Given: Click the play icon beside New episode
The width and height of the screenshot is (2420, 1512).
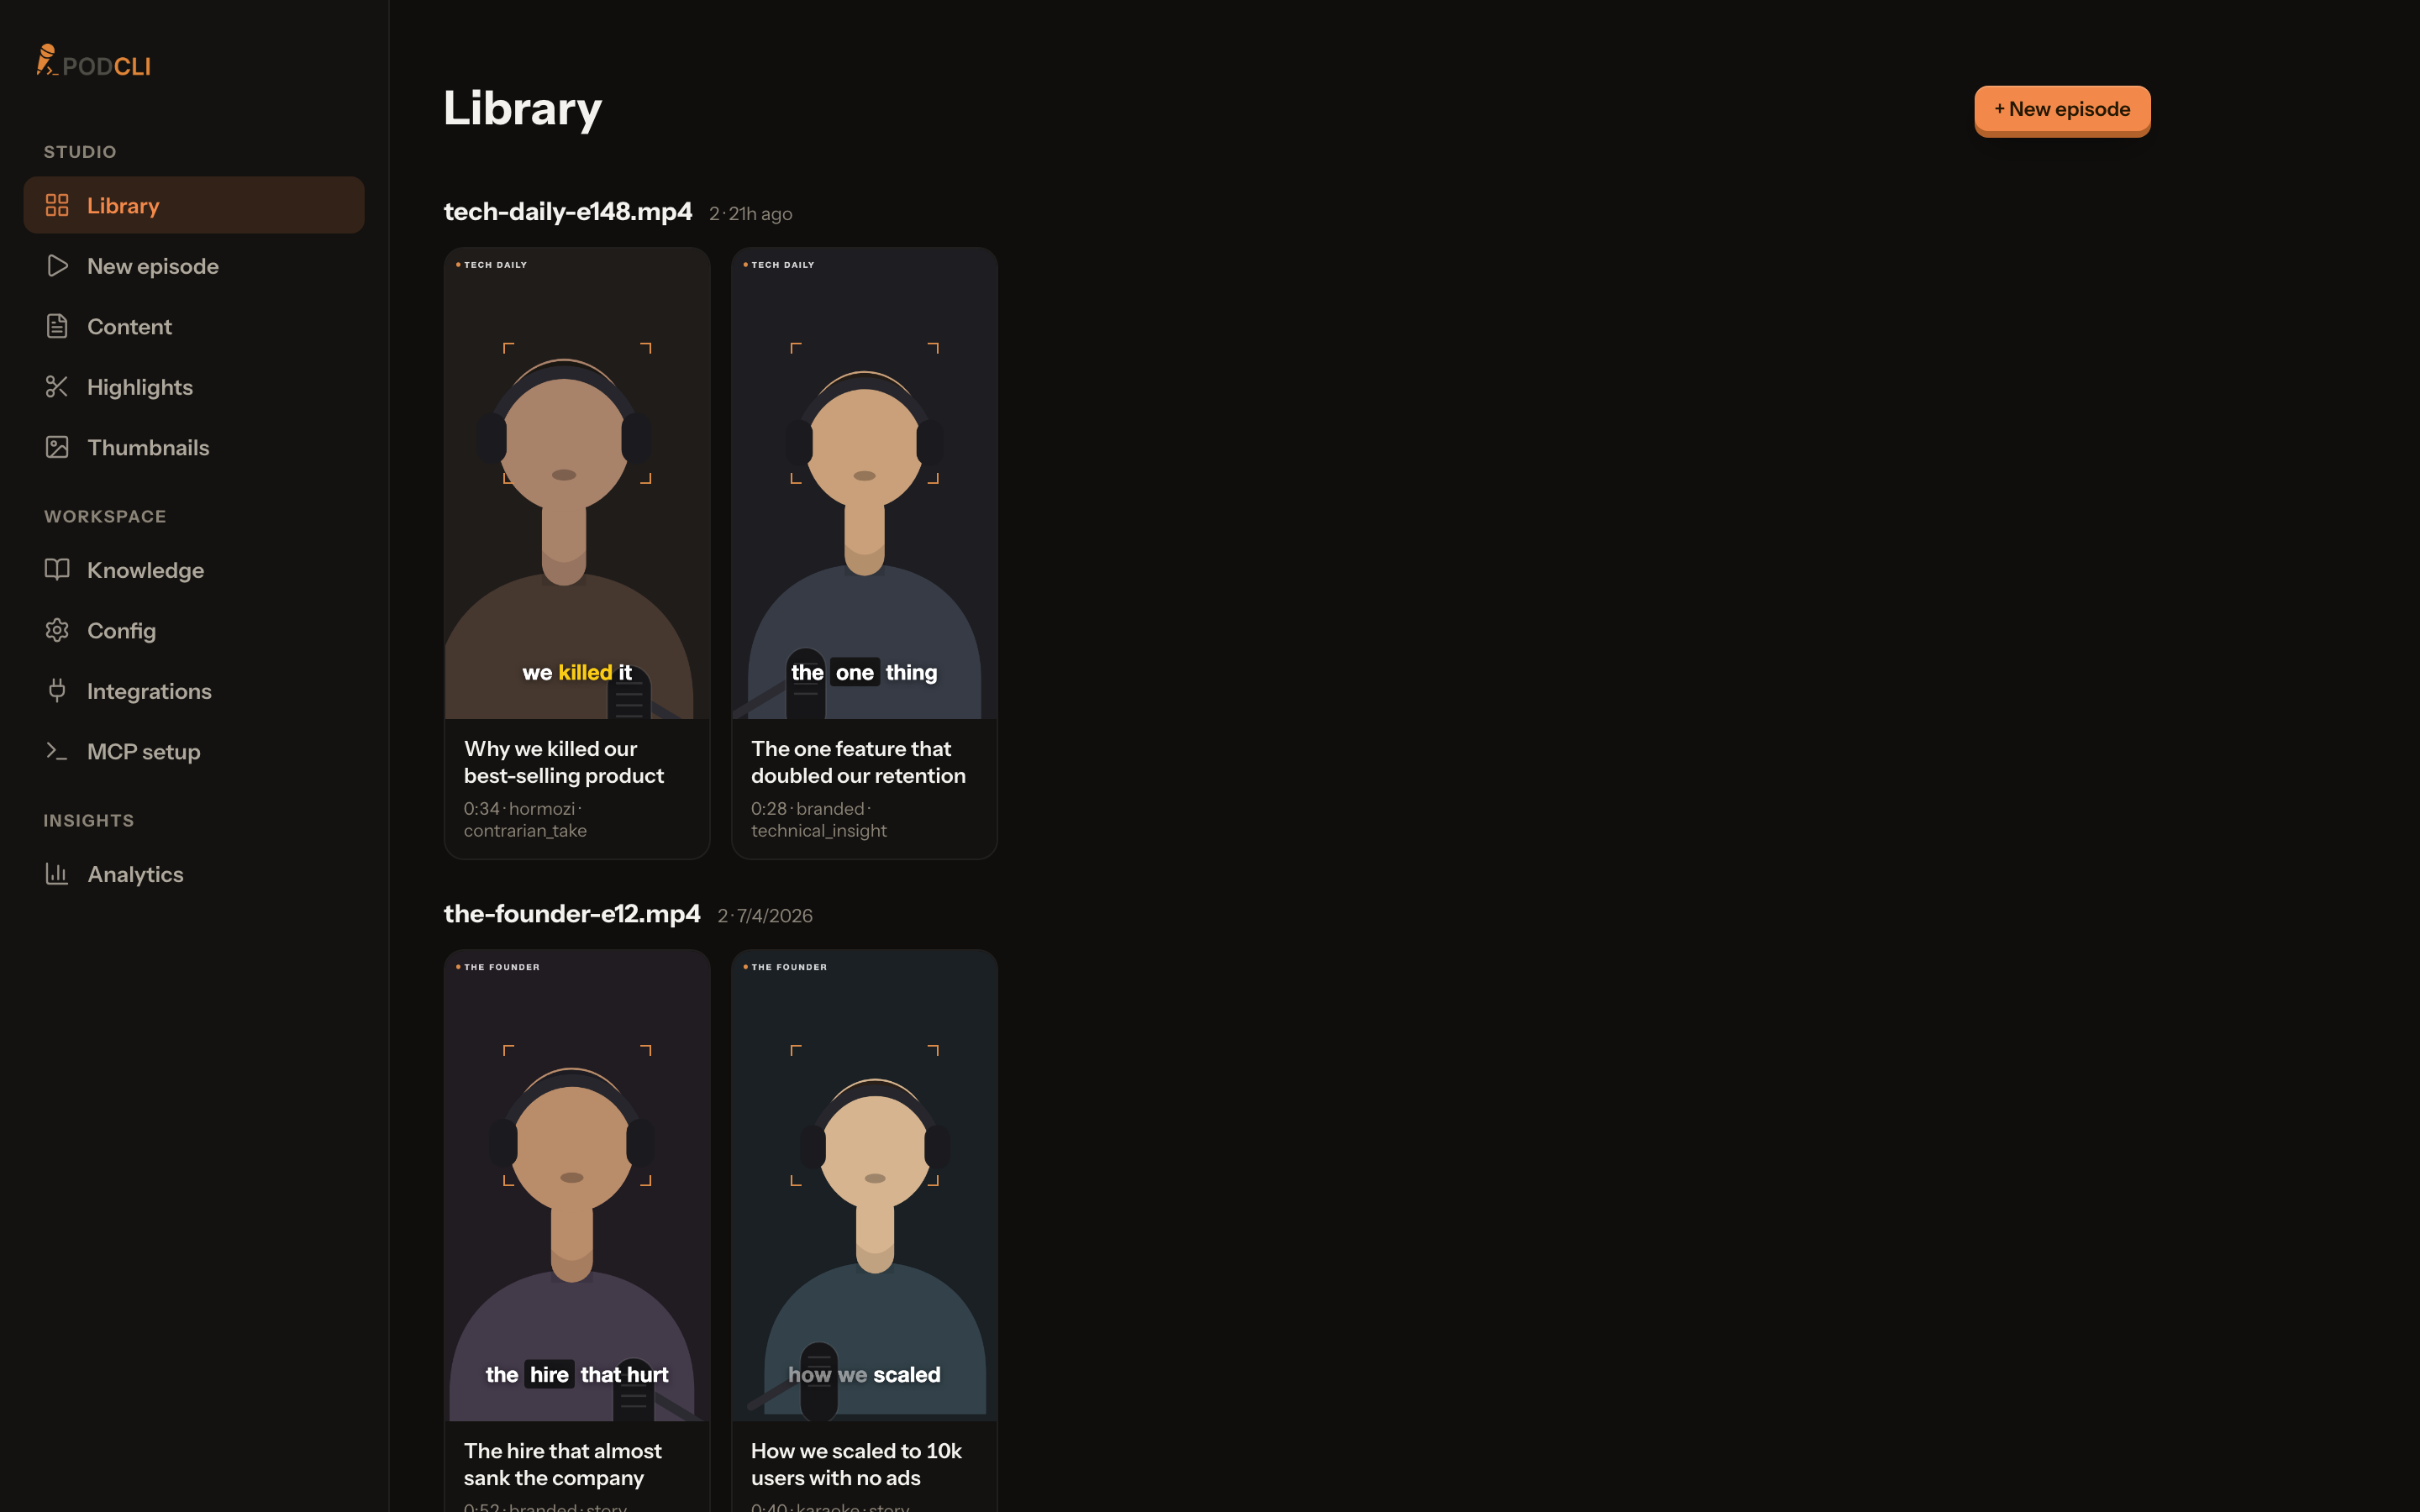Looking at the screenshot, I should click(x=57, y=266).
